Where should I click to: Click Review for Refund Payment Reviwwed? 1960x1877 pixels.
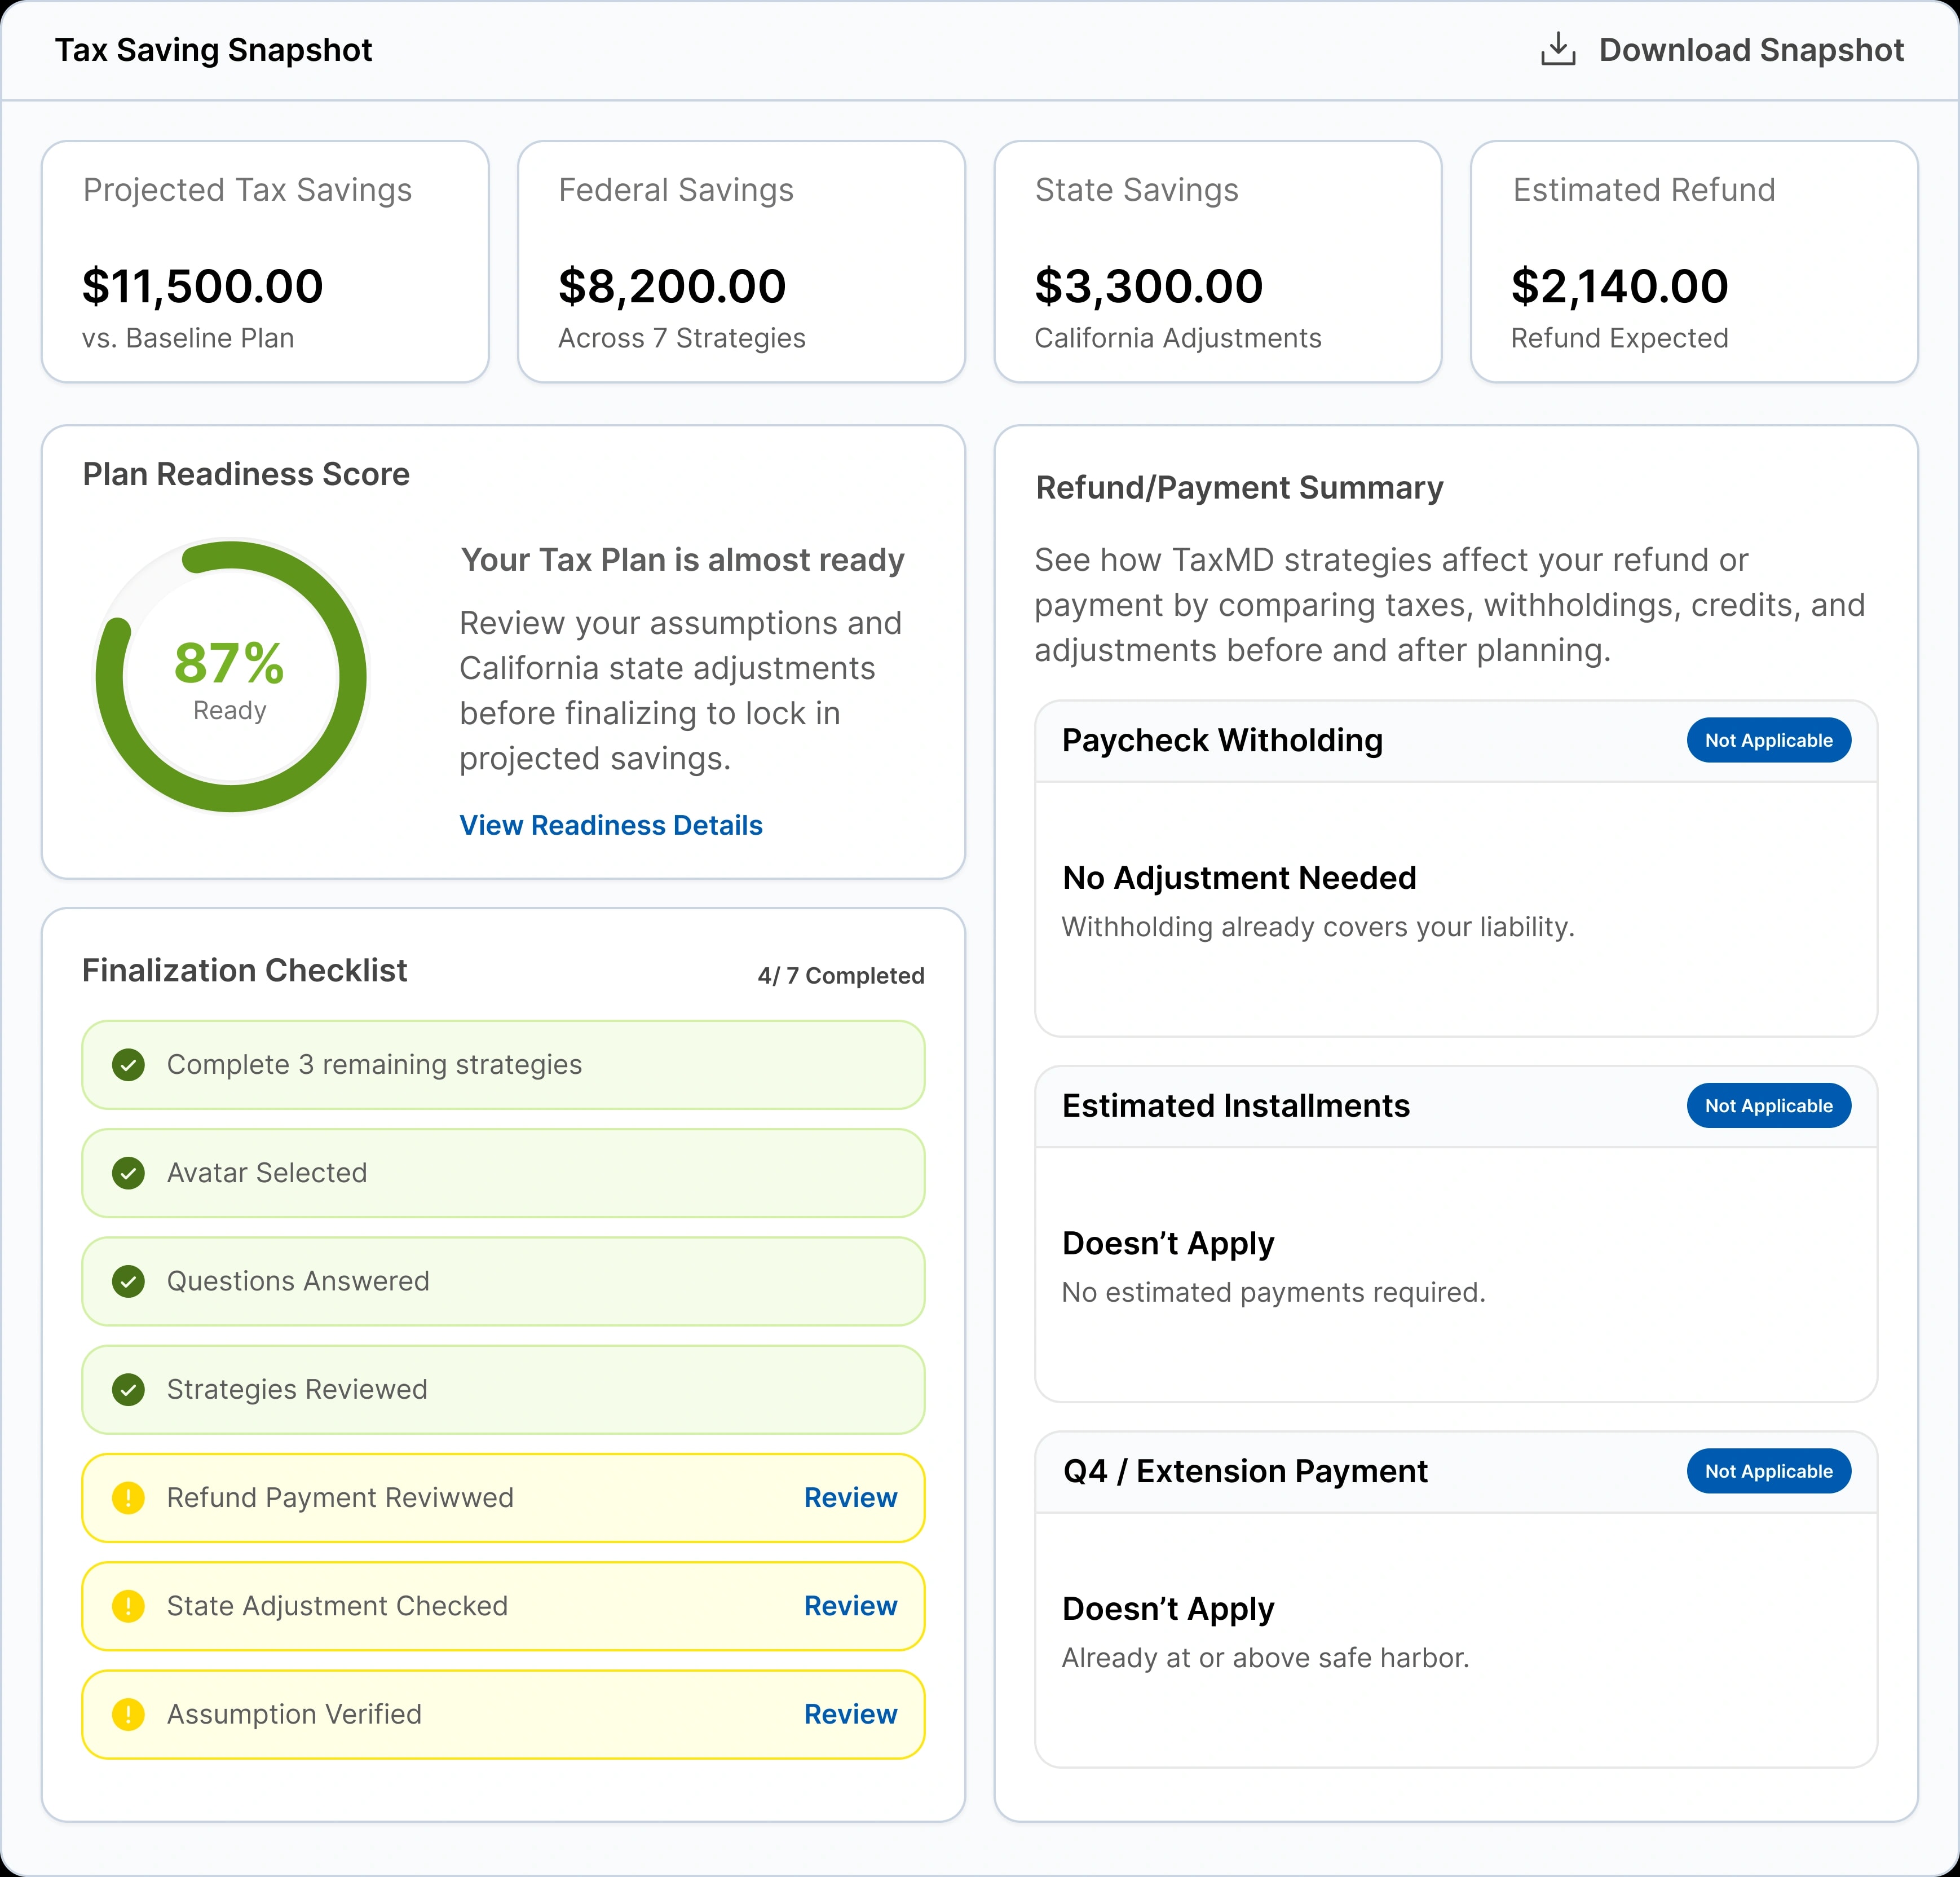[851, 1498]
